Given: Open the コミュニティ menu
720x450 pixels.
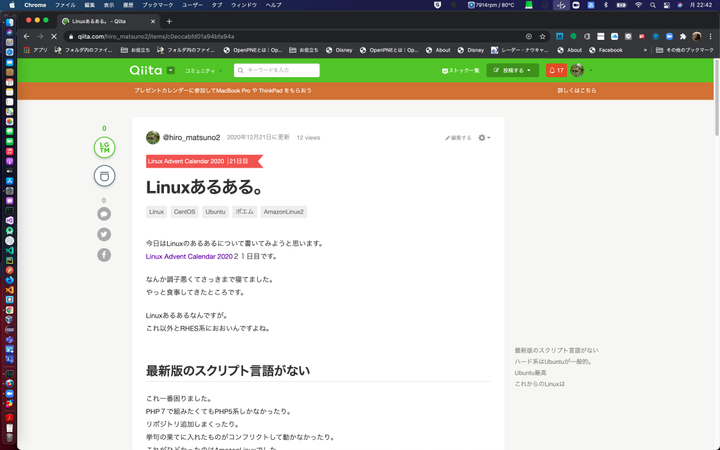Looking at the screenshot, I should click(x=203, y=71).
